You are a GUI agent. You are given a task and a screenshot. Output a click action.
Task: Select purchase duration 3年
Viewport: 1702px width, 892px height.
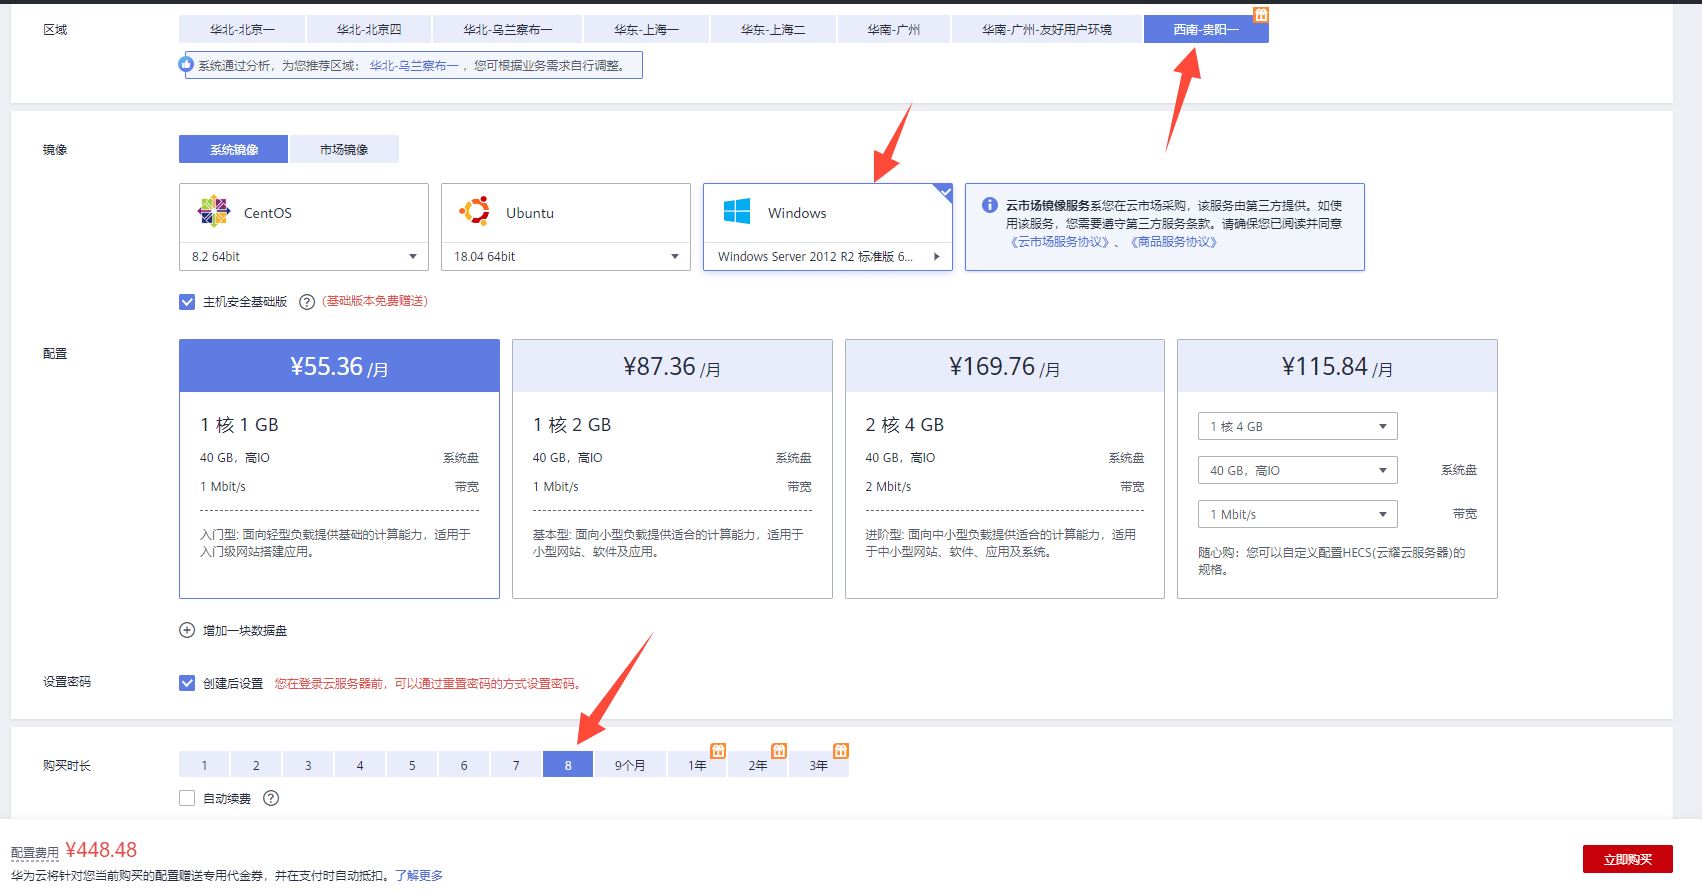pyautogui.click(x=819, y=765)
